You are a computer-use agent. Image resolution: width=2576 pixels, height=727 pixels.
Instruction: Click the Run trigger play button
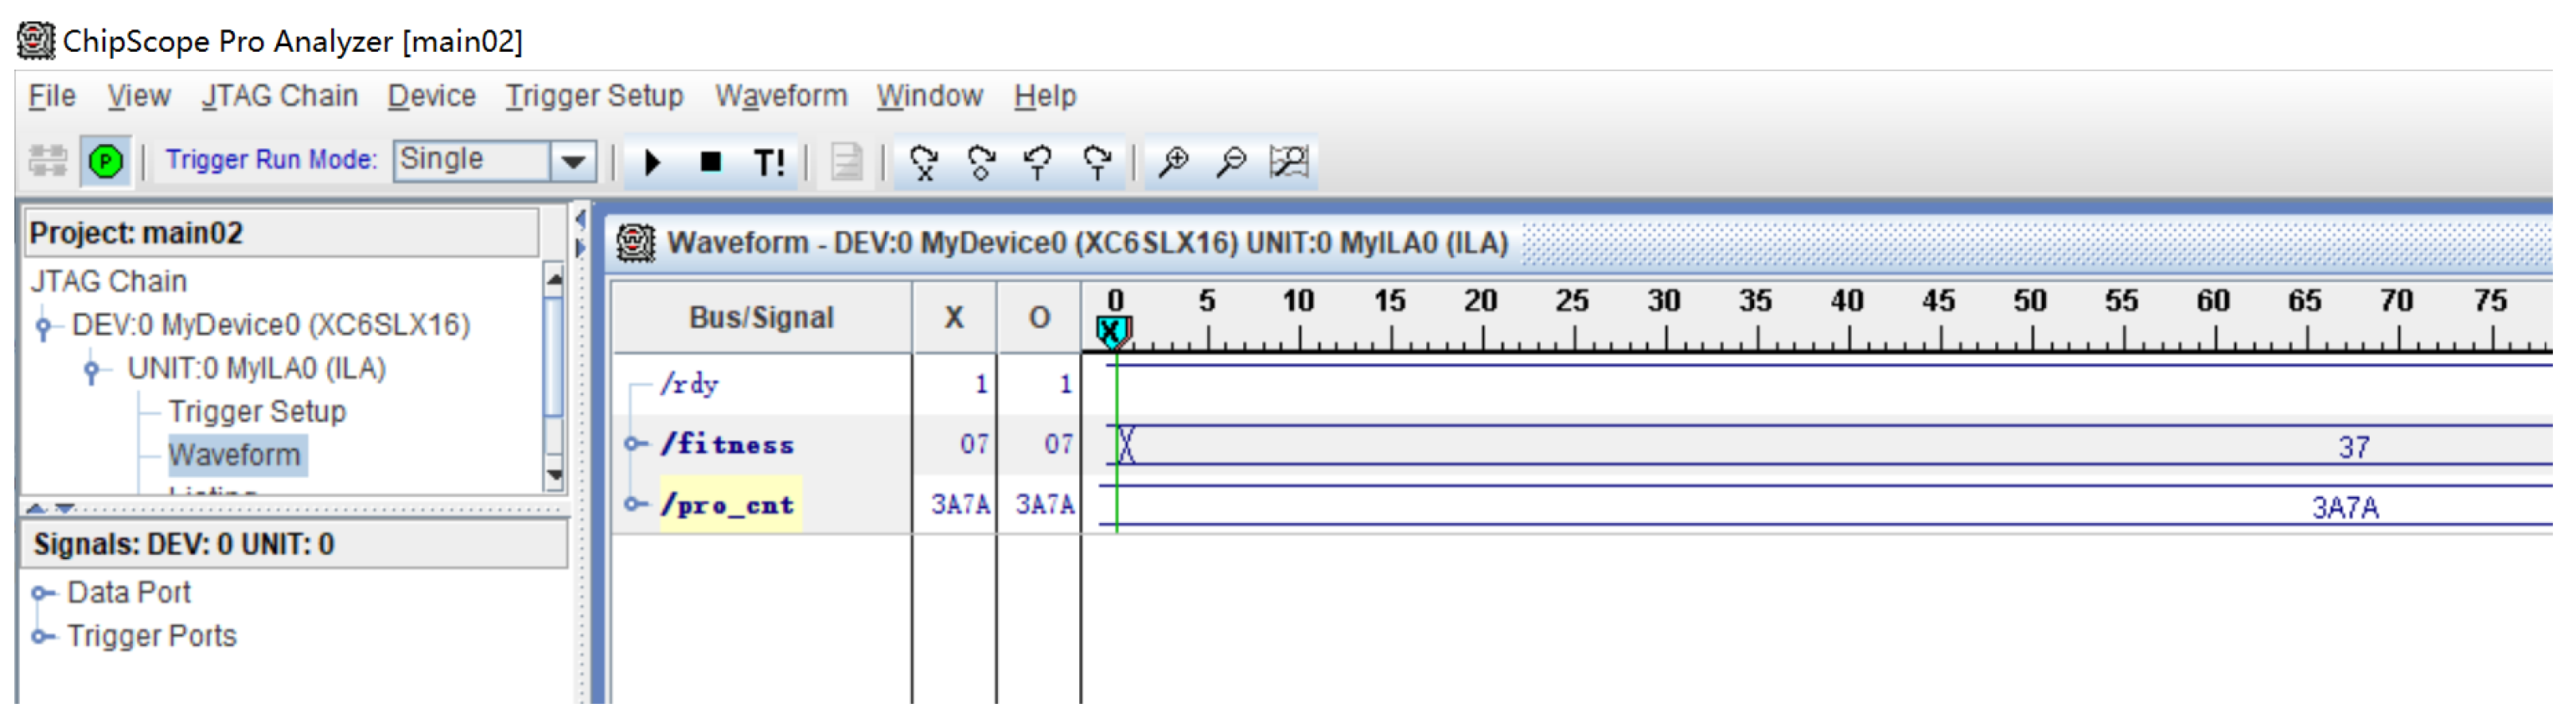click(x=653, y=162)
